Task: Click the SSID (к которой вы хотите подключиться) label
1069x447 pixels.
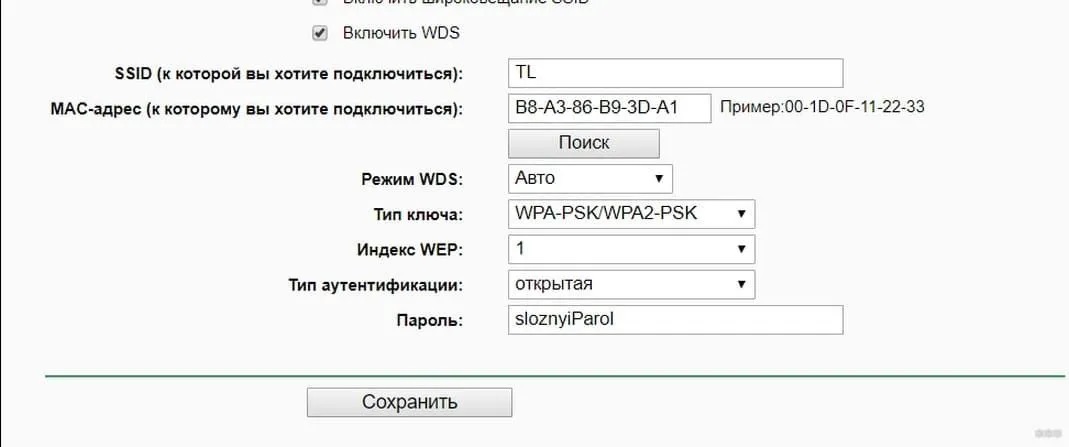Action: pos(289,74)
